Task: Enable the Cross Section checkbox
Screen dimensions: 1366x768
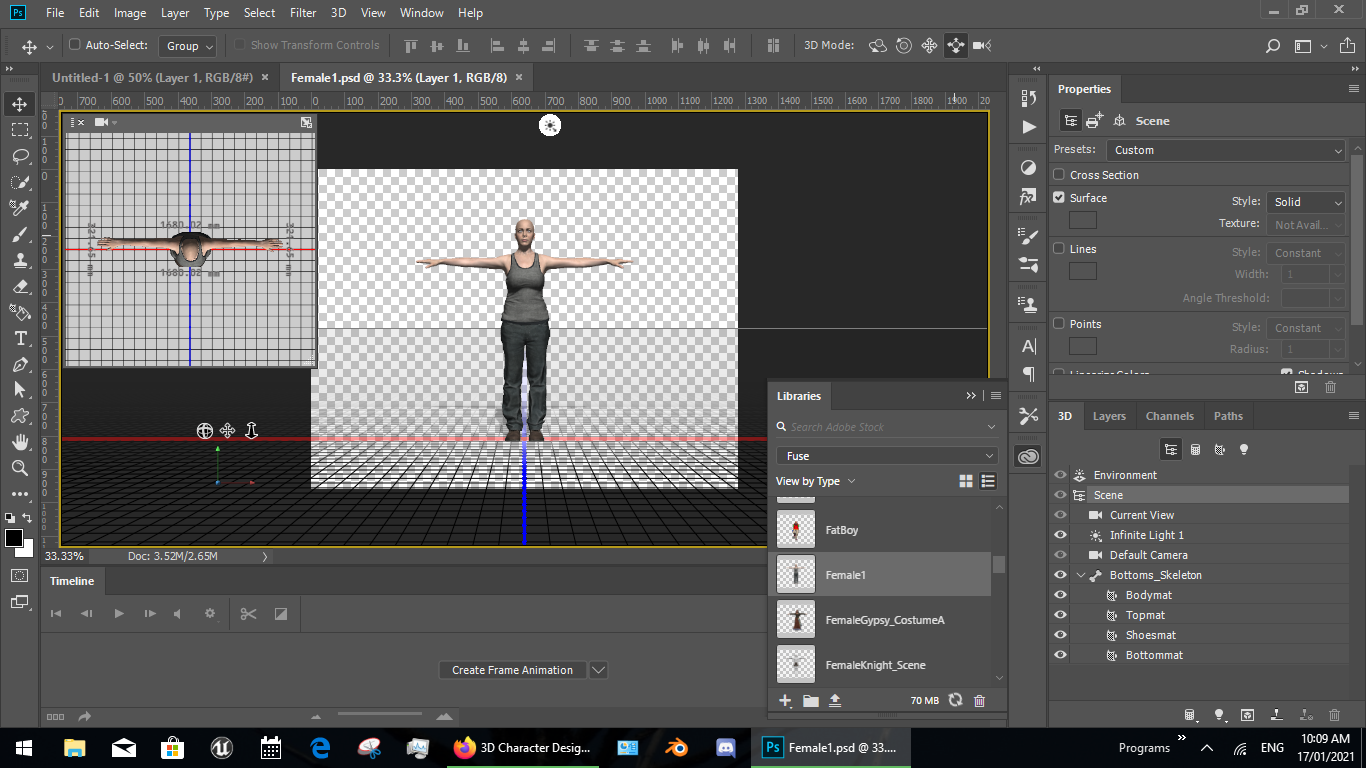Action: tap(1057, 174)
